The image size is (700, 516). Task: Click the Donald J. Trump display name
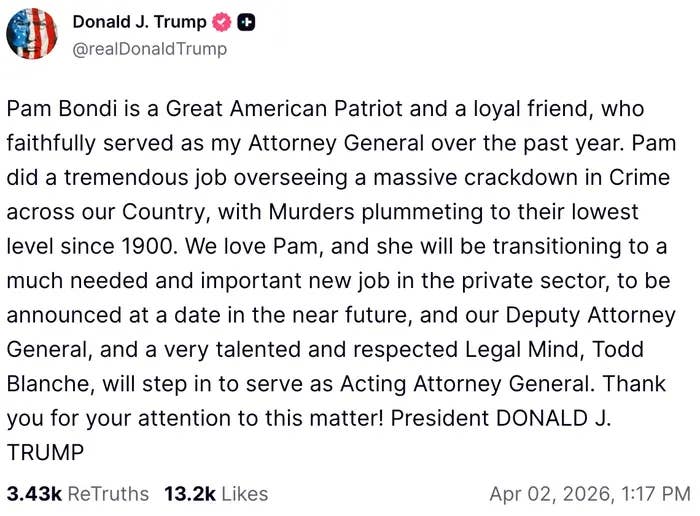tap(139, 22)
